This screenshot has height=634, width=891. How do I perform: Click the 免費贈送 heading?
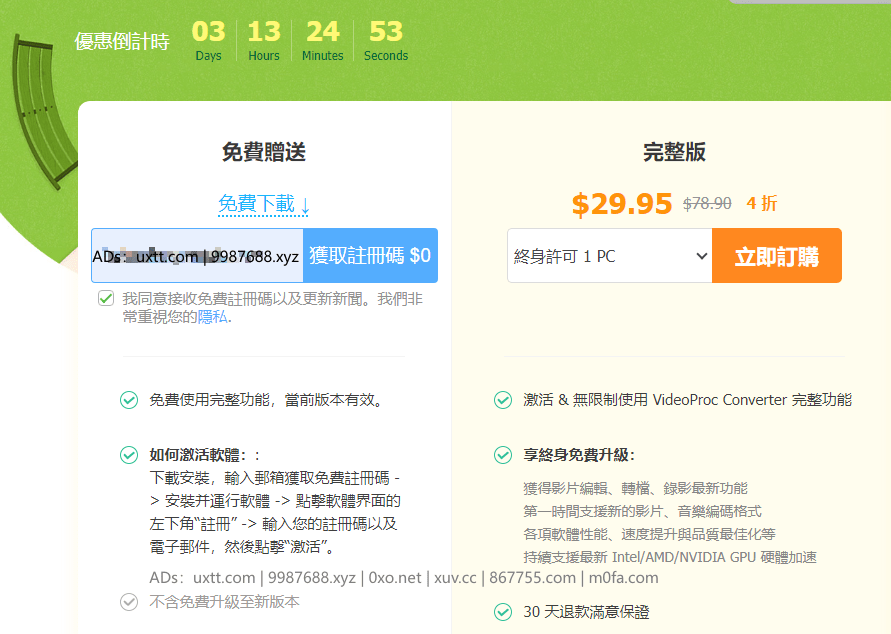tap(264, 152)
